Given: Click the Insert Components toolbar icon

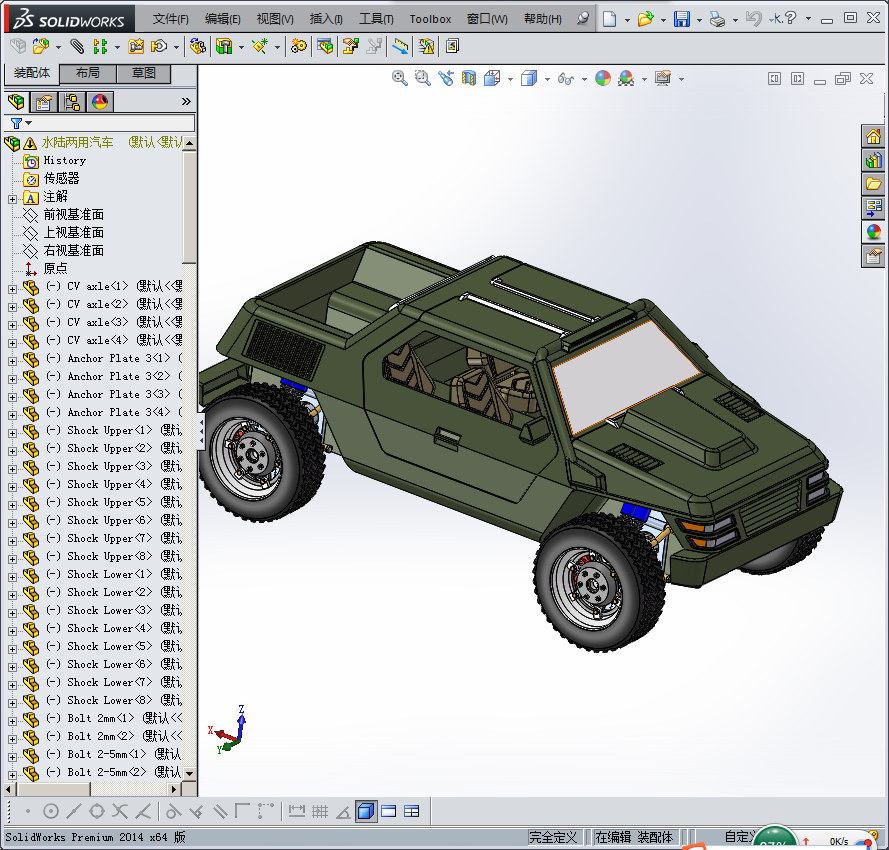Looking at the screenshot, I should [x=41, y=46].
